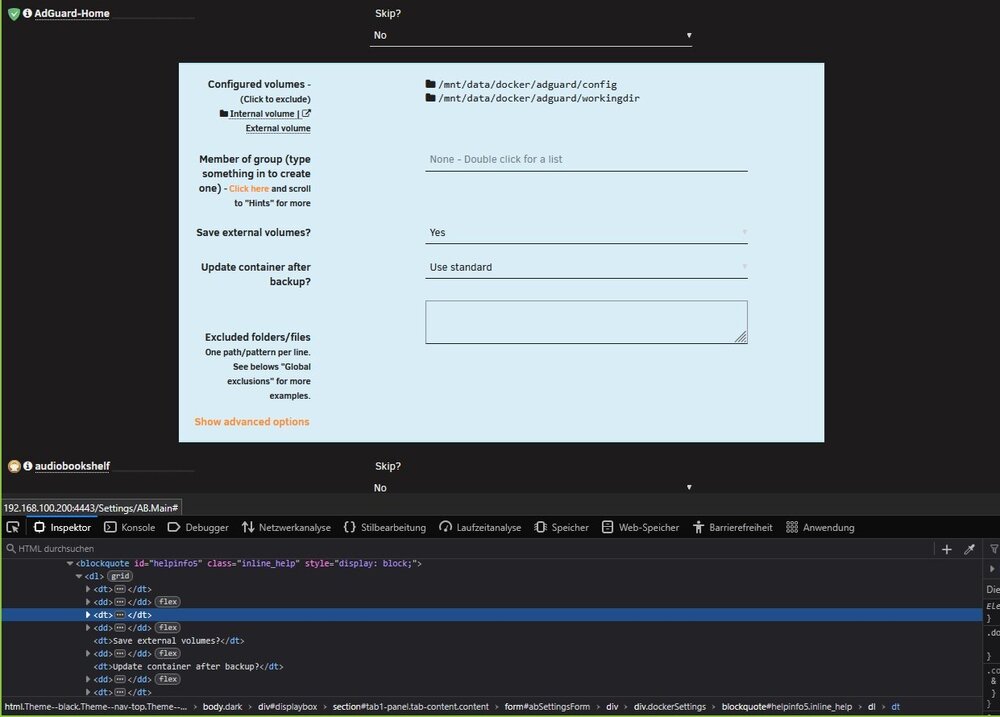Open the Stilbearbeitung tab
1000x717 pixels.
(x=385, y=528)
